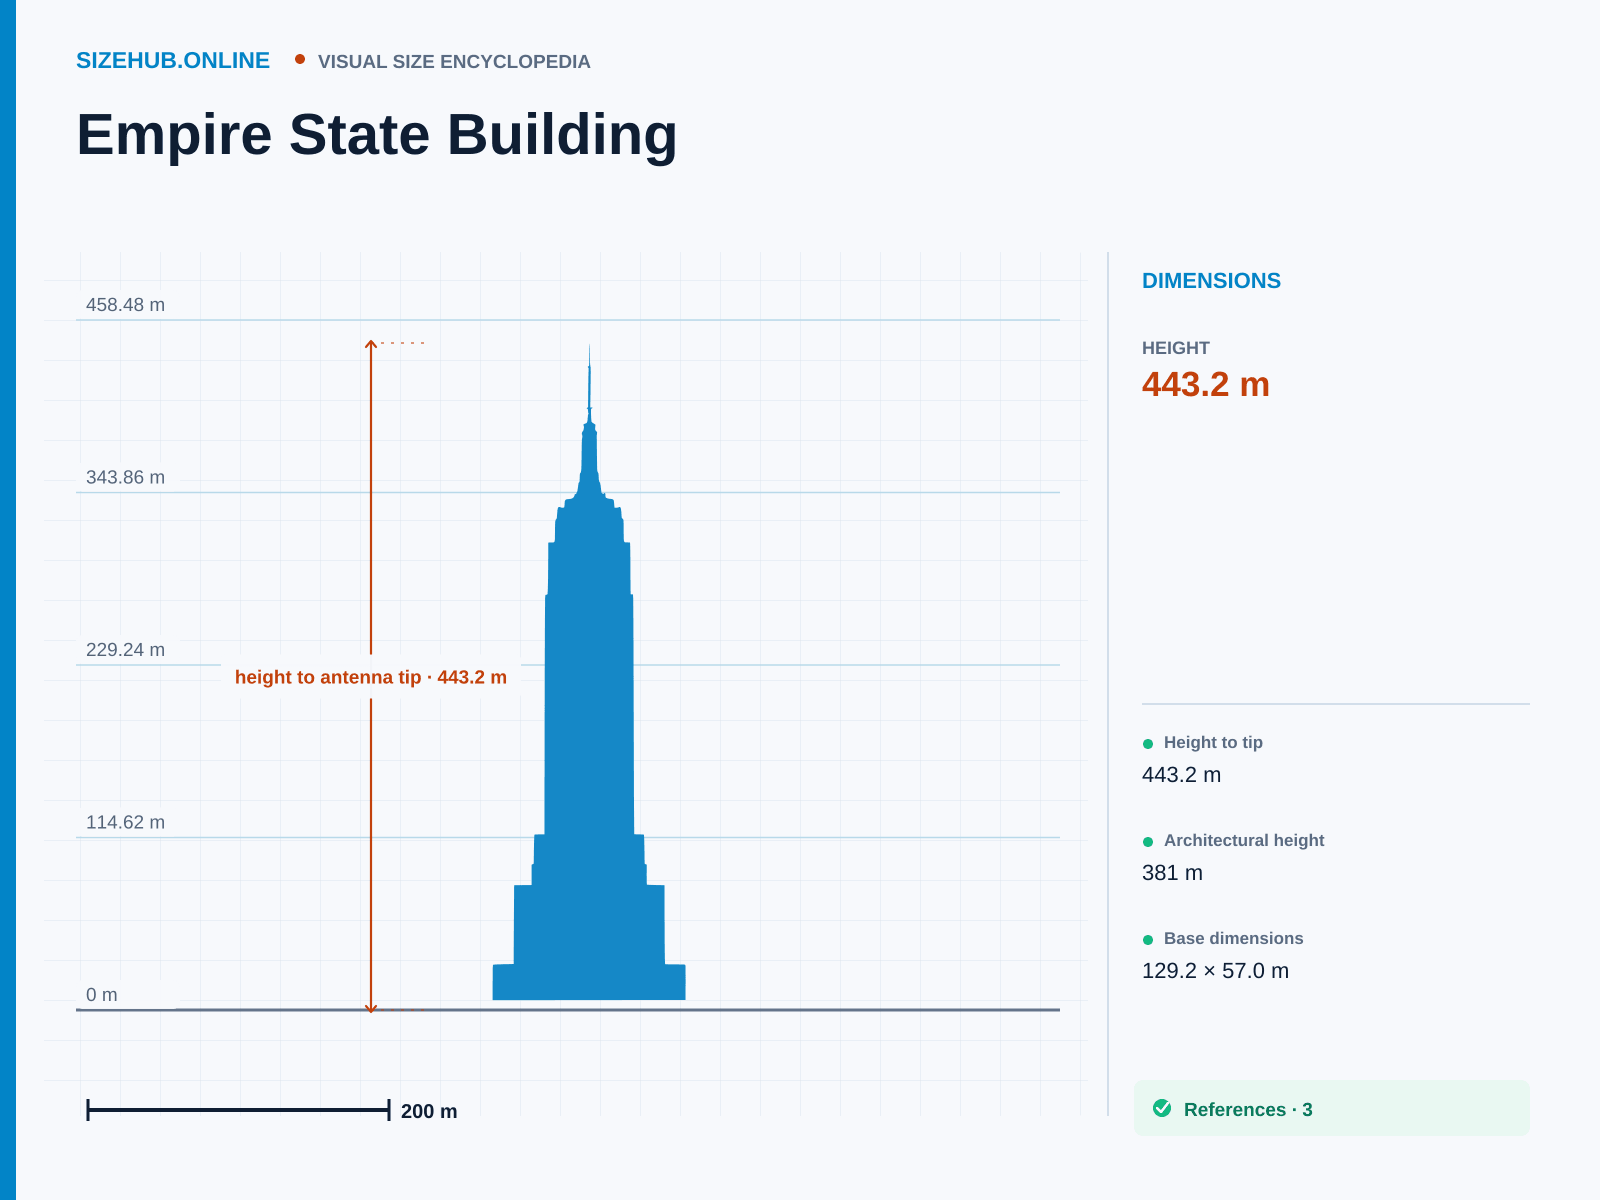Click the upward arrowhead of the height measurement line
Screen dimensions: 1600x1200
[371, 345]
